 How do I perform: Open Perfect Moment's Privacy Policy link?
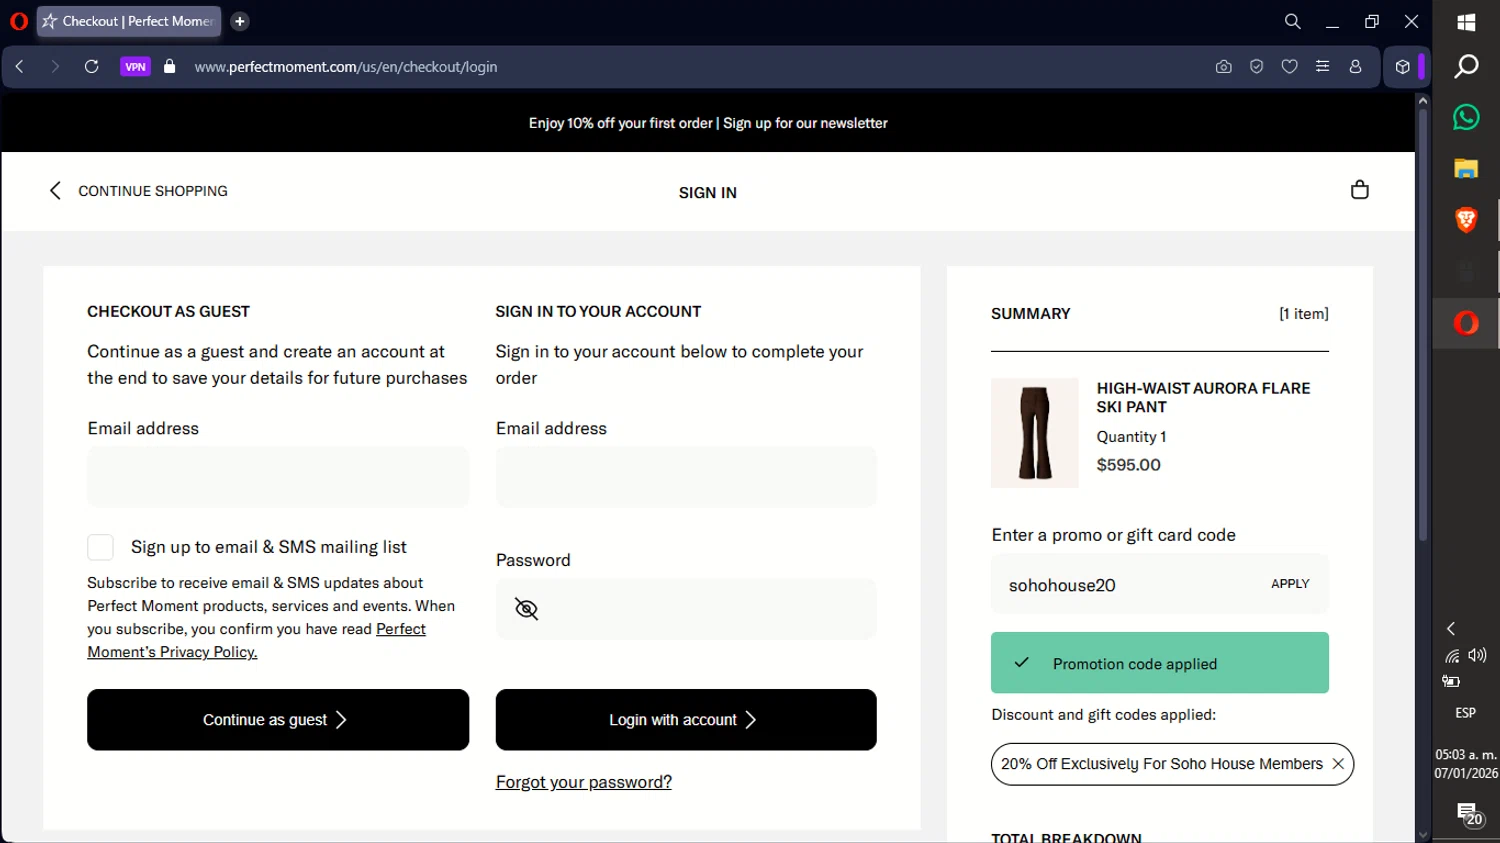(256, 640)
